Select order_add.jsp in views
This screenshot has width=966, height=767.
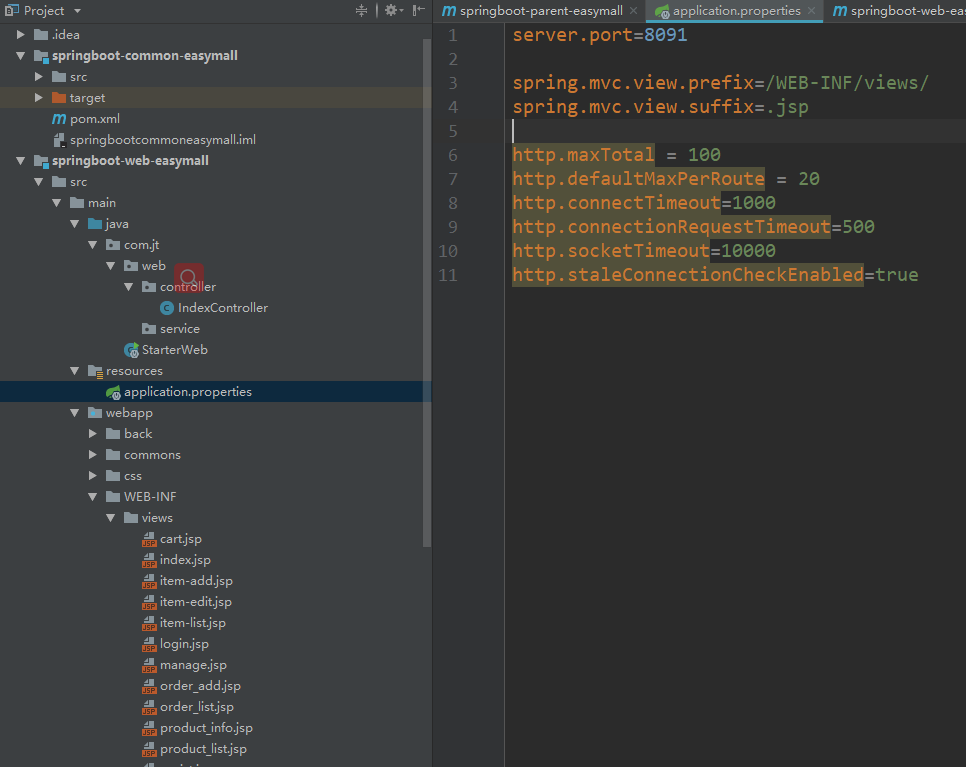200,686
